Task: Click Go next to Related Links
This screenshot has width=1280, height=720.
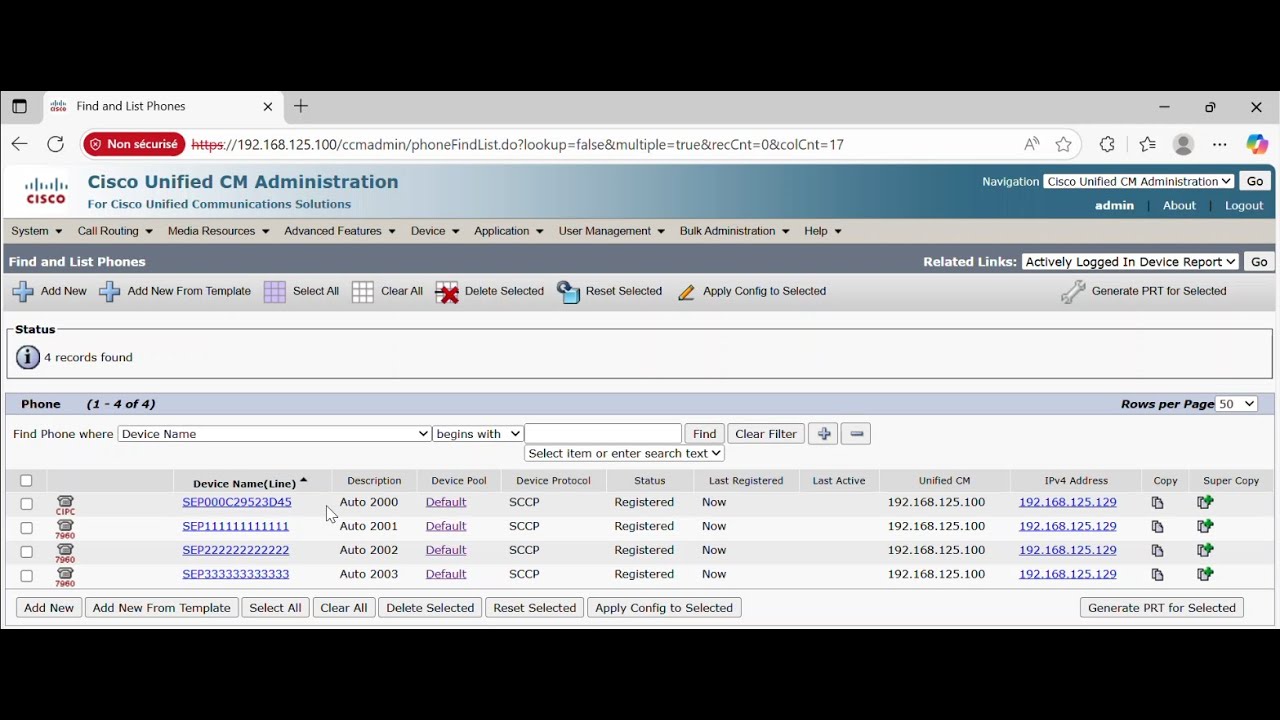Action: tap(1259, 262)
